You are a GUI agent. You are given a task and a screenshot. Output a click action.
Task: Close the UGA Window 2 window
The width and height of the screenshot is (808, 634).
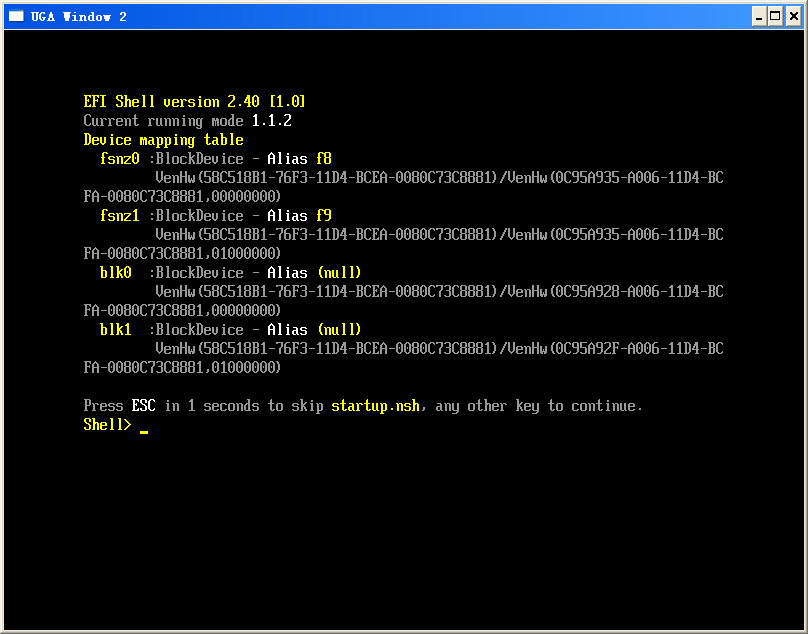tap(794, 16)
